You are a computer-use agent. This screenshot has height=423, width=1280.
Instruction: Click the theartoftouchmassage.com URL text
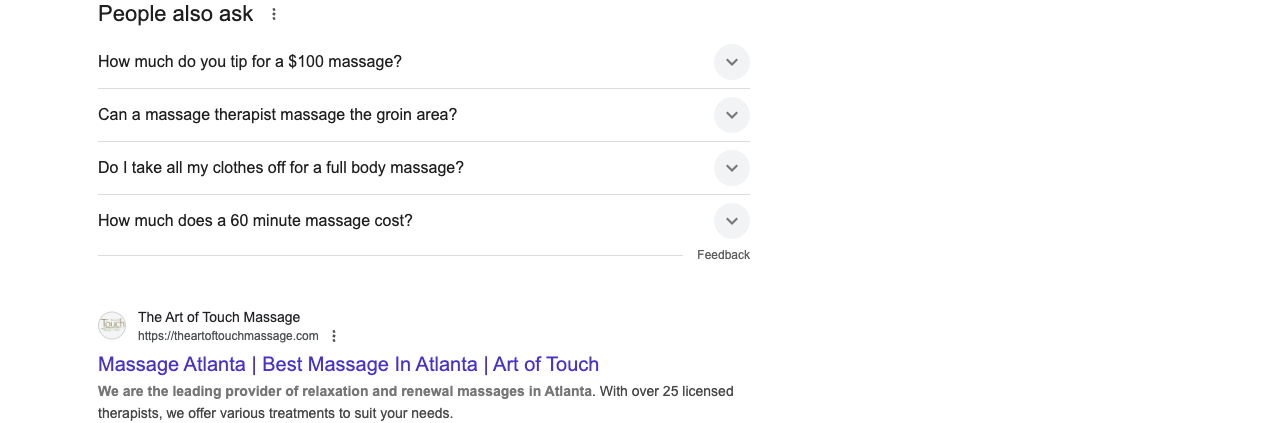pos(228,336)
